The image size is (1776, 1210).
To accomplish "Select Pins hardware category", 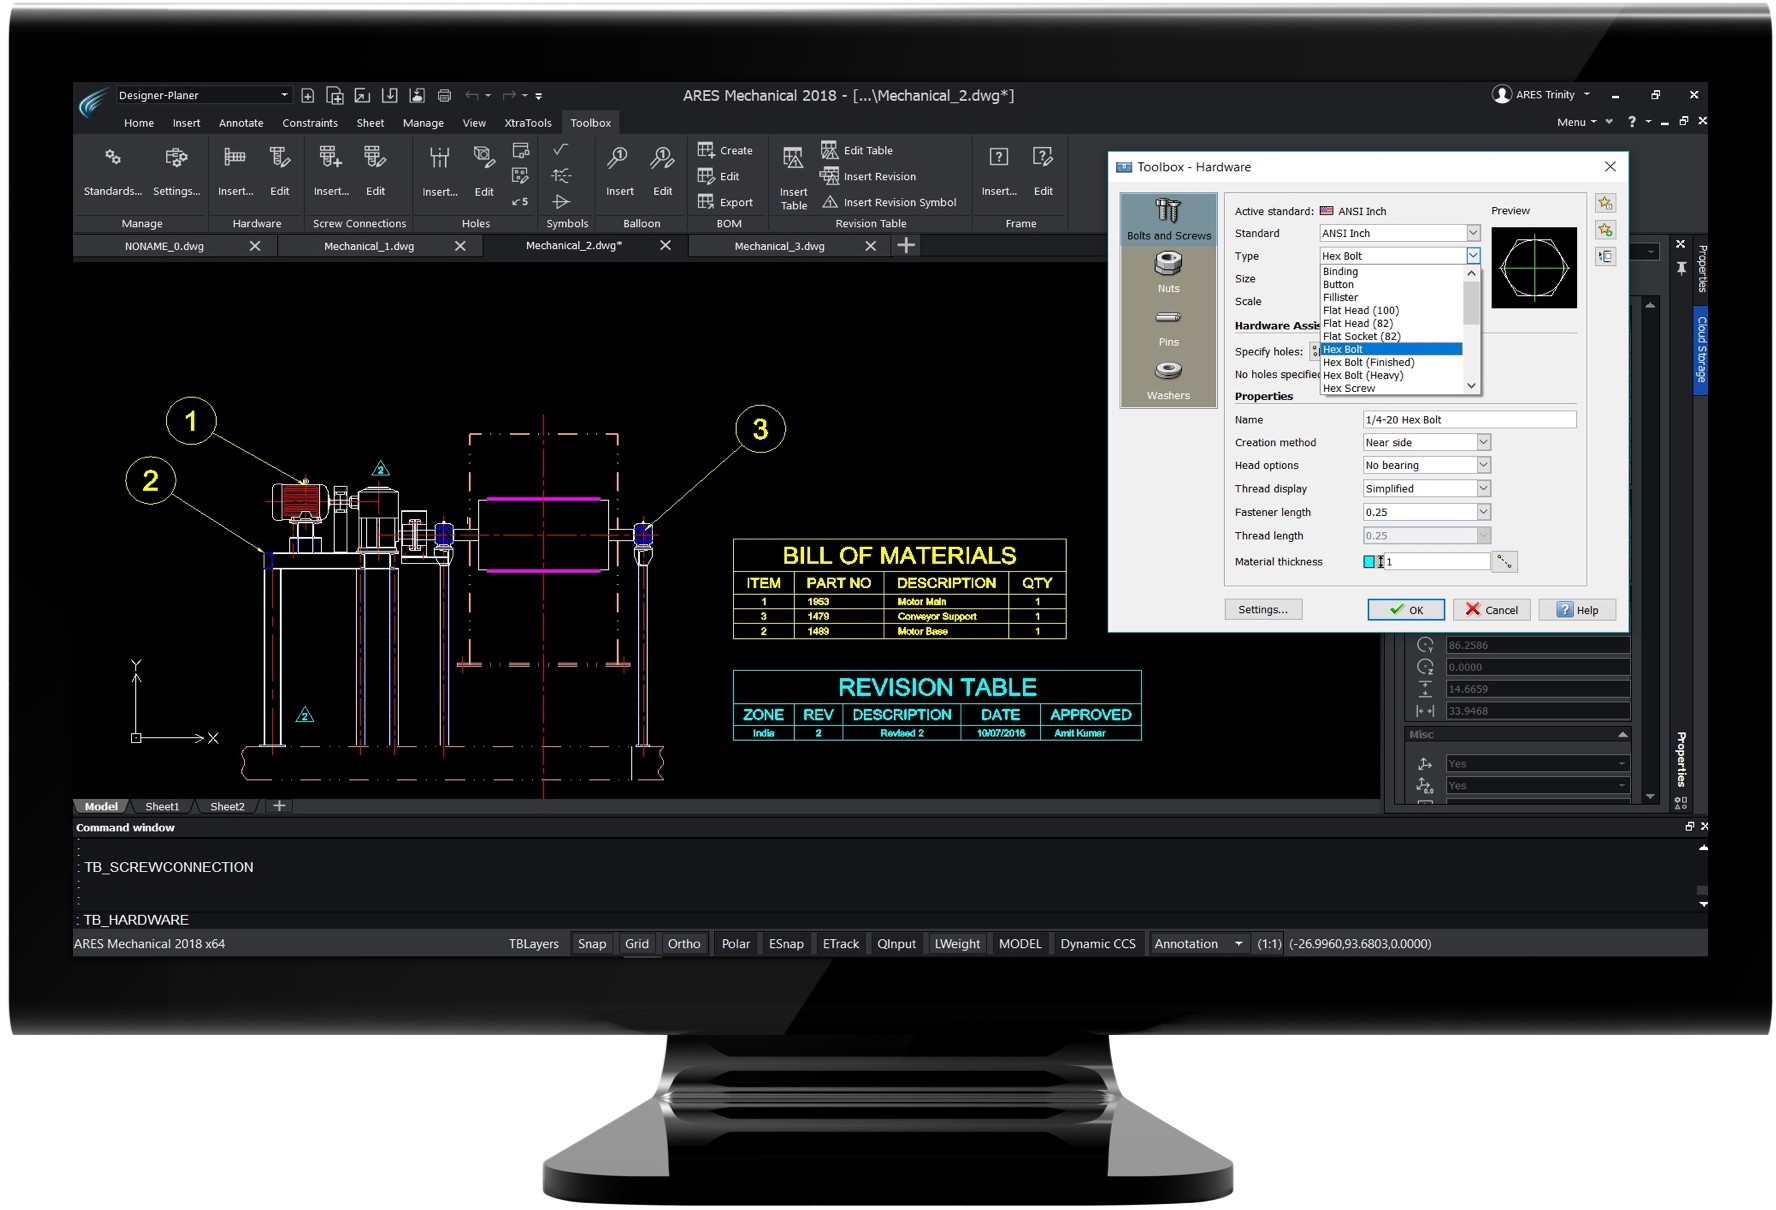I will click(1169, 328).
